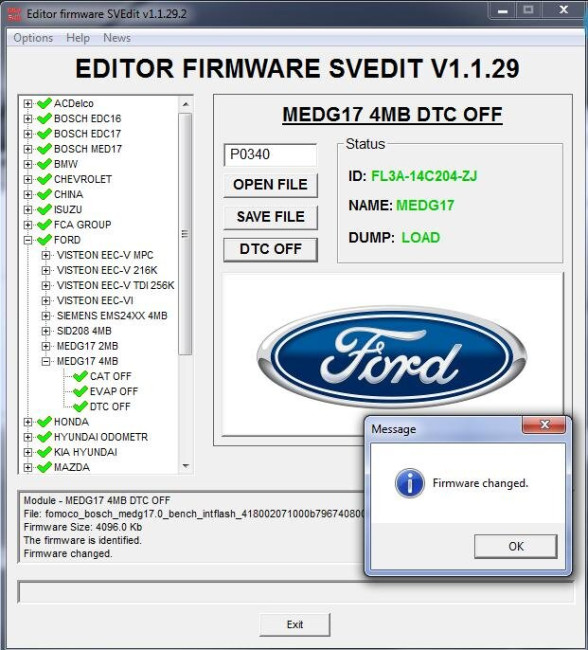This screenshot has height=650, width=588.
Task: Click the DTC code field showing P0340
Action: [x=270, y=155]
